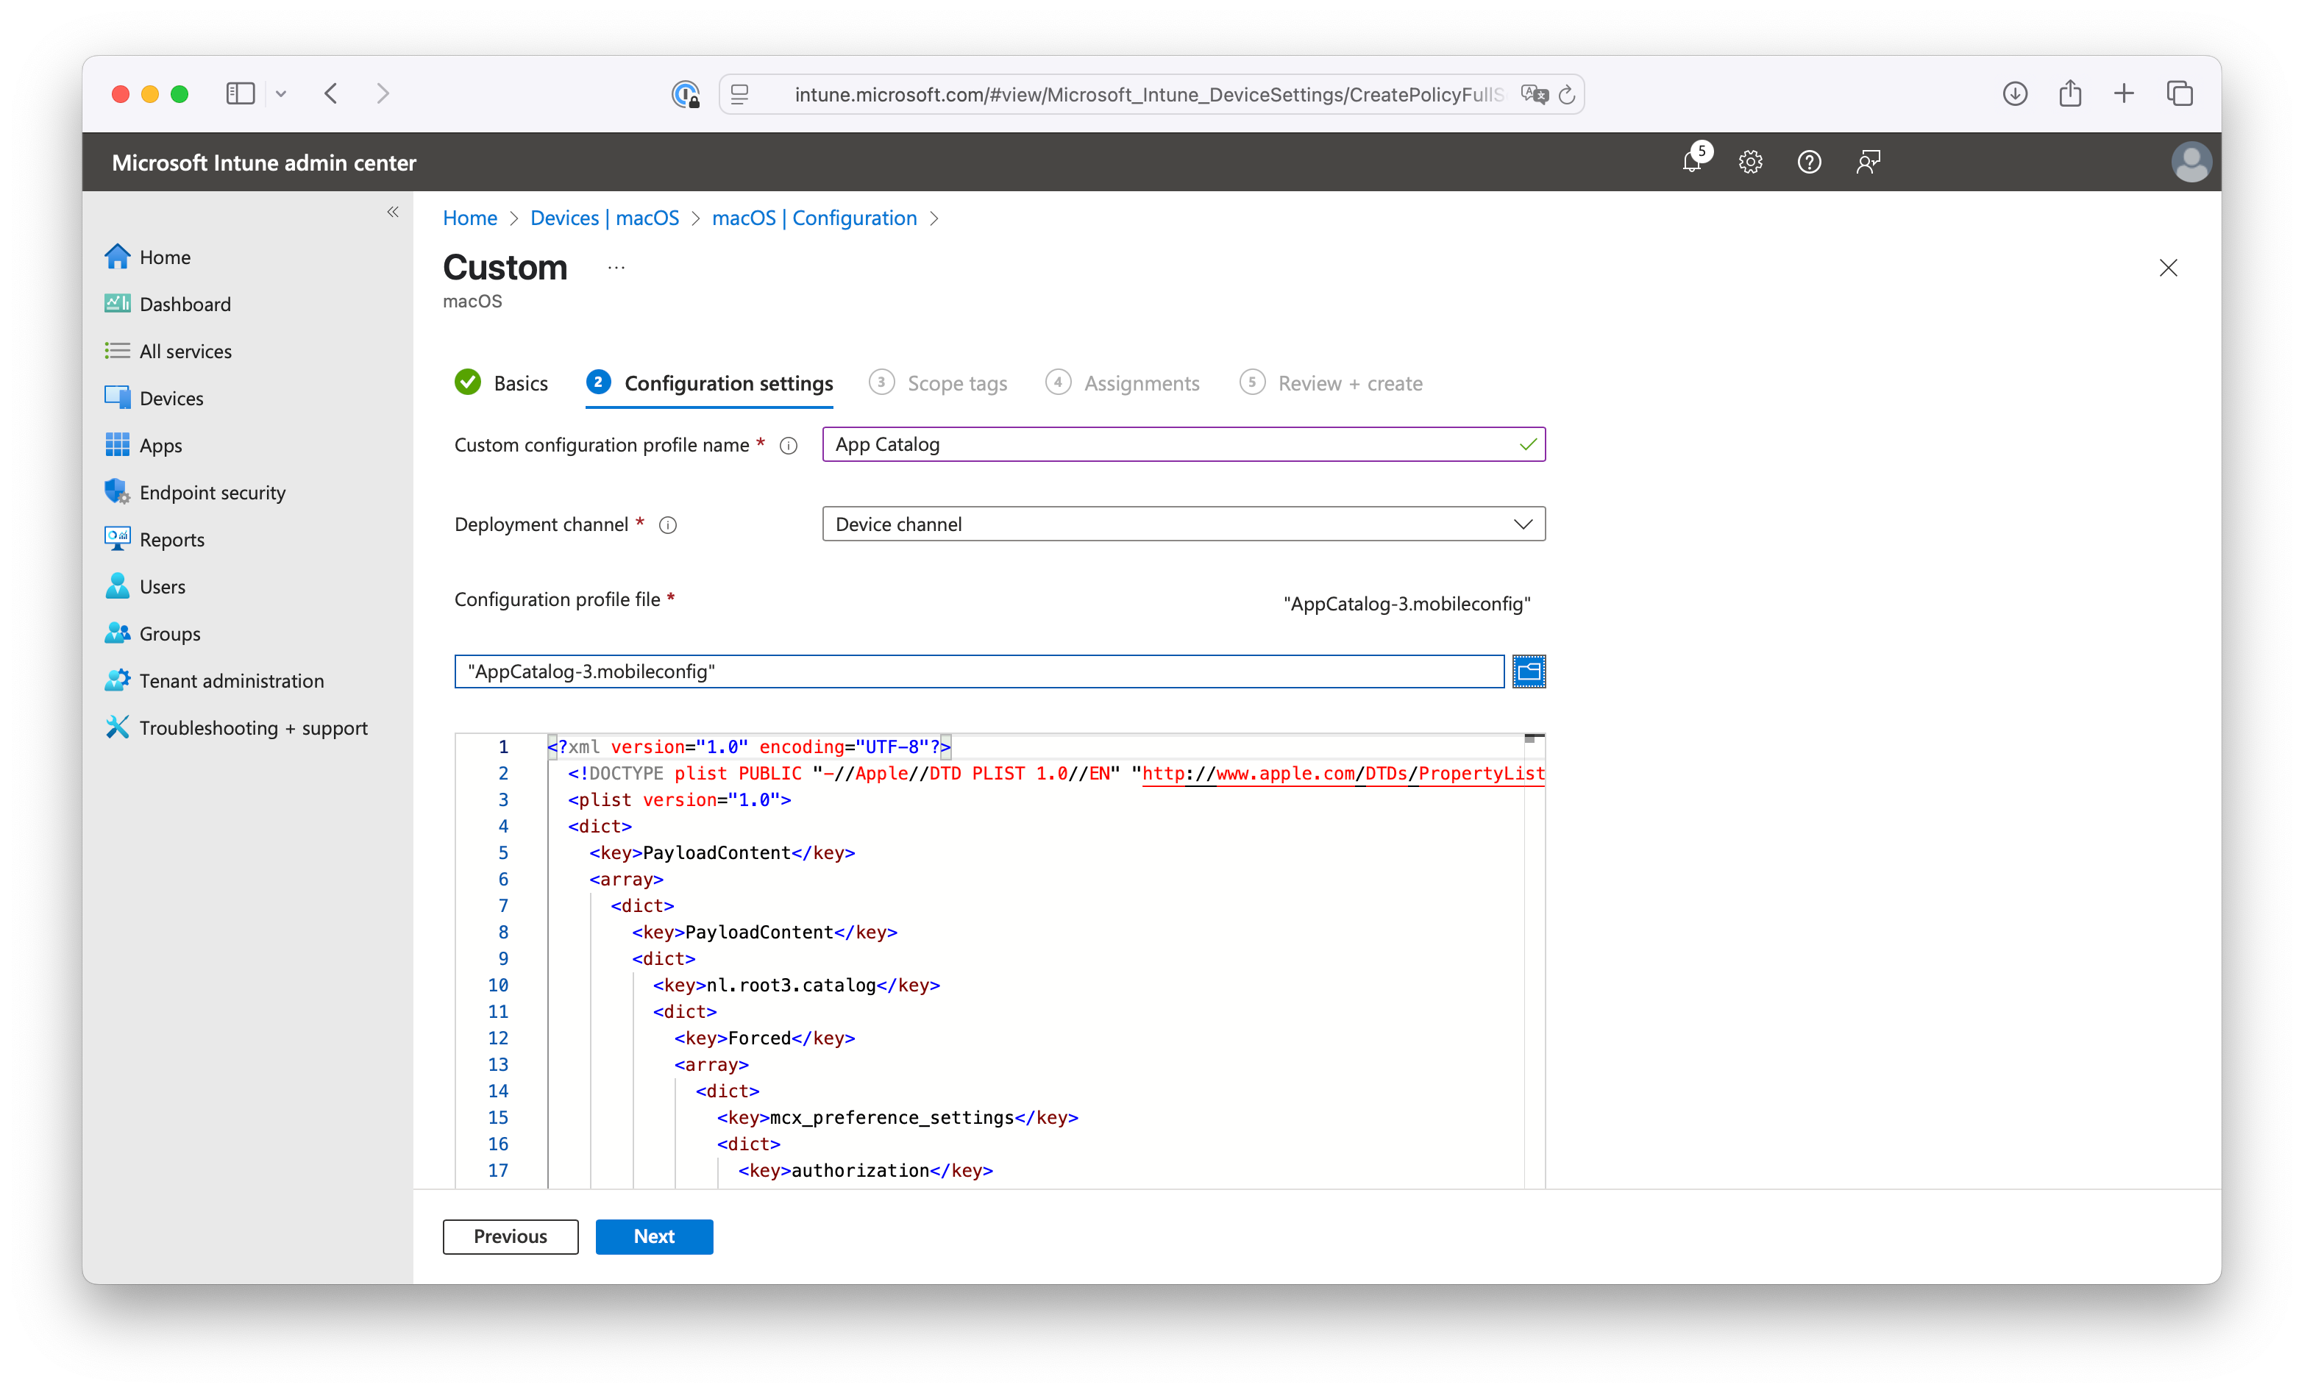The image size is (2304, 1393).
Task: Click the Home breadcrumb link
Action: (470, 218)
